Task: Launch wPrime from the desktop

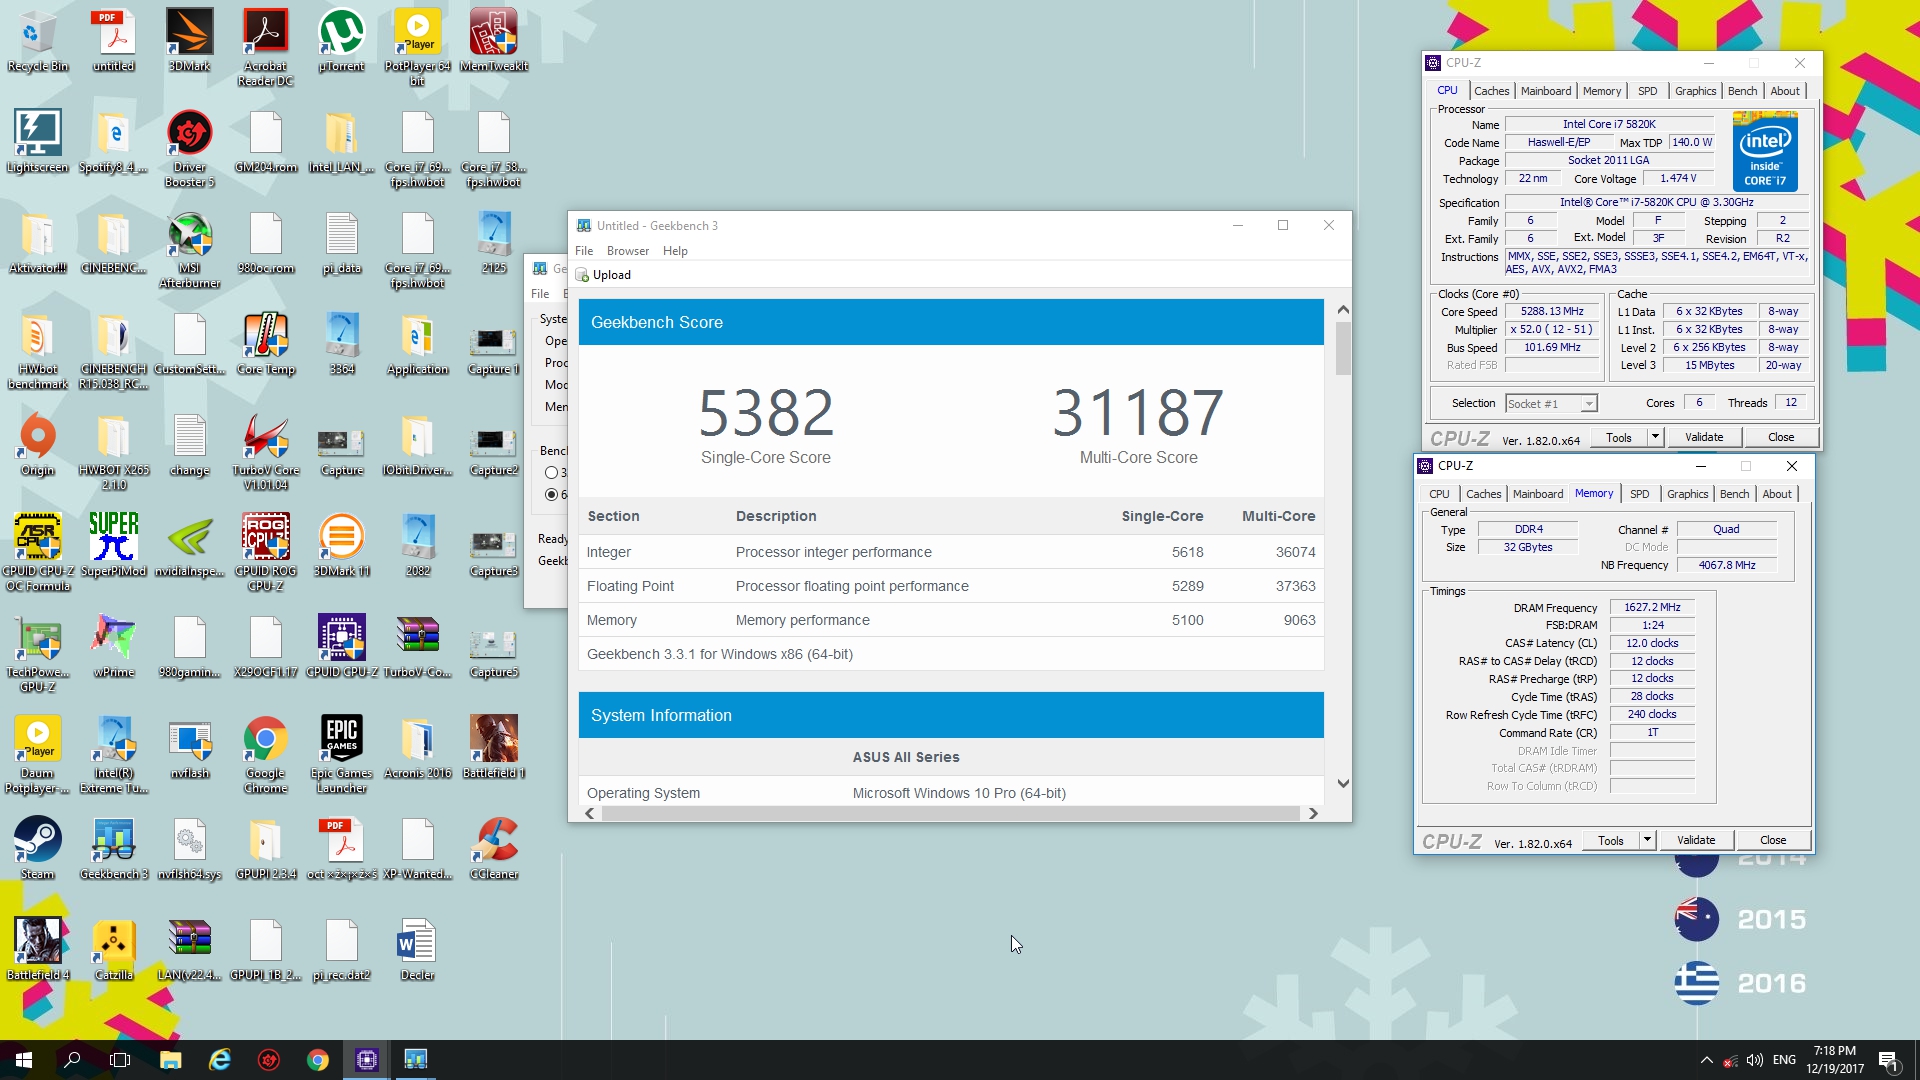Action: [x=113, y=647]
